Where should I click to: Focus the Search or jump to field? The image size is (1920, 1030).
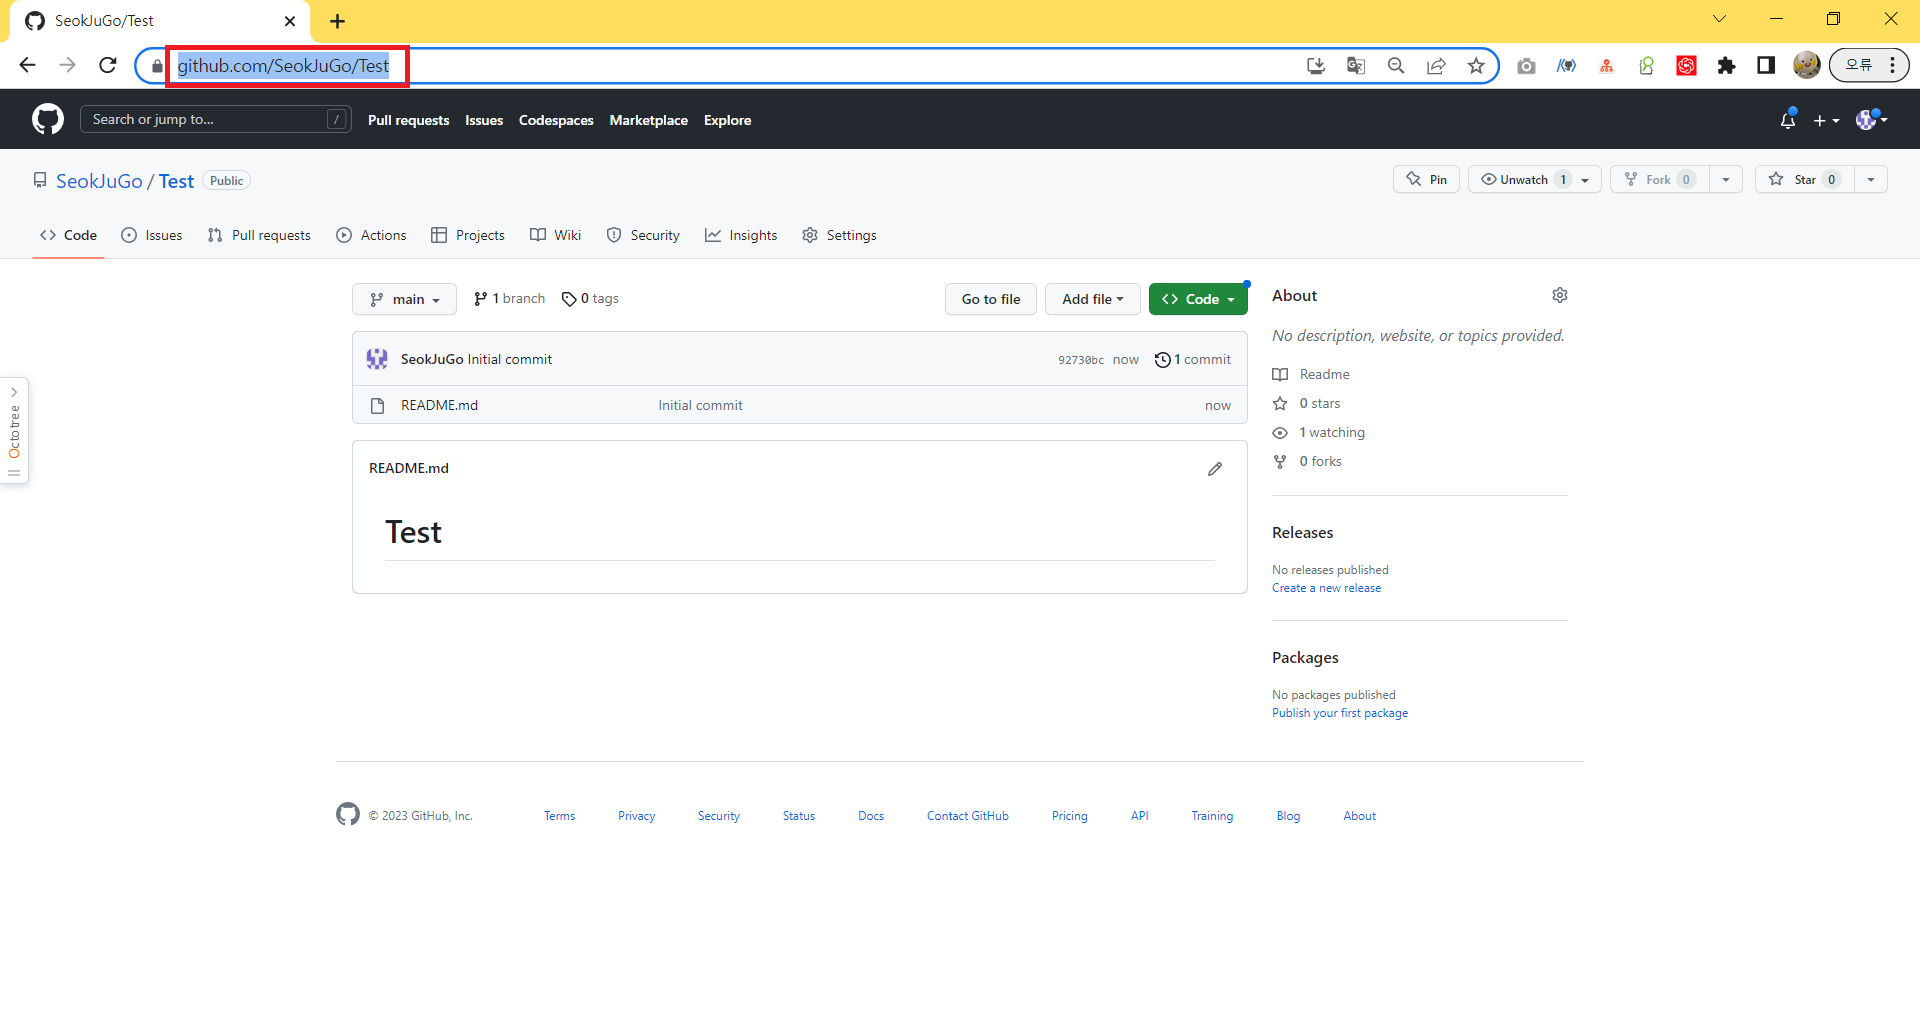216,119
